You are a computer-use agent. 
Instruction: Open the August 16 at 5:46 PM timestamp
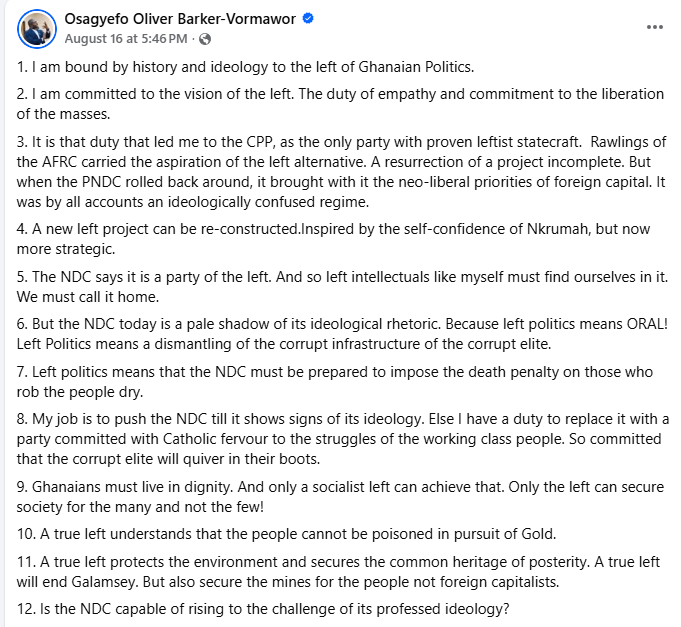[x=126, y=39]
